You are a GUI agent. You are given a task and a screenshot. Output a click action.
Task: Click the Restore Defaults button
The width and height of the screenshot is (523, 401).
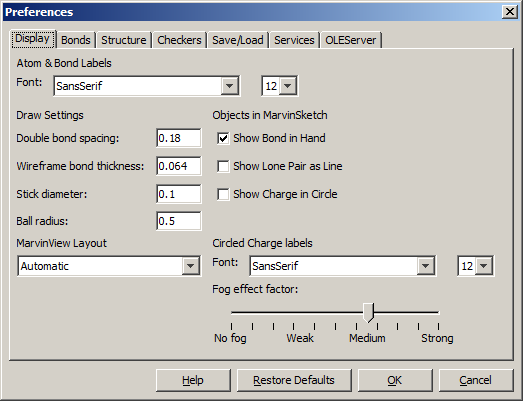[x=294, y=380]
